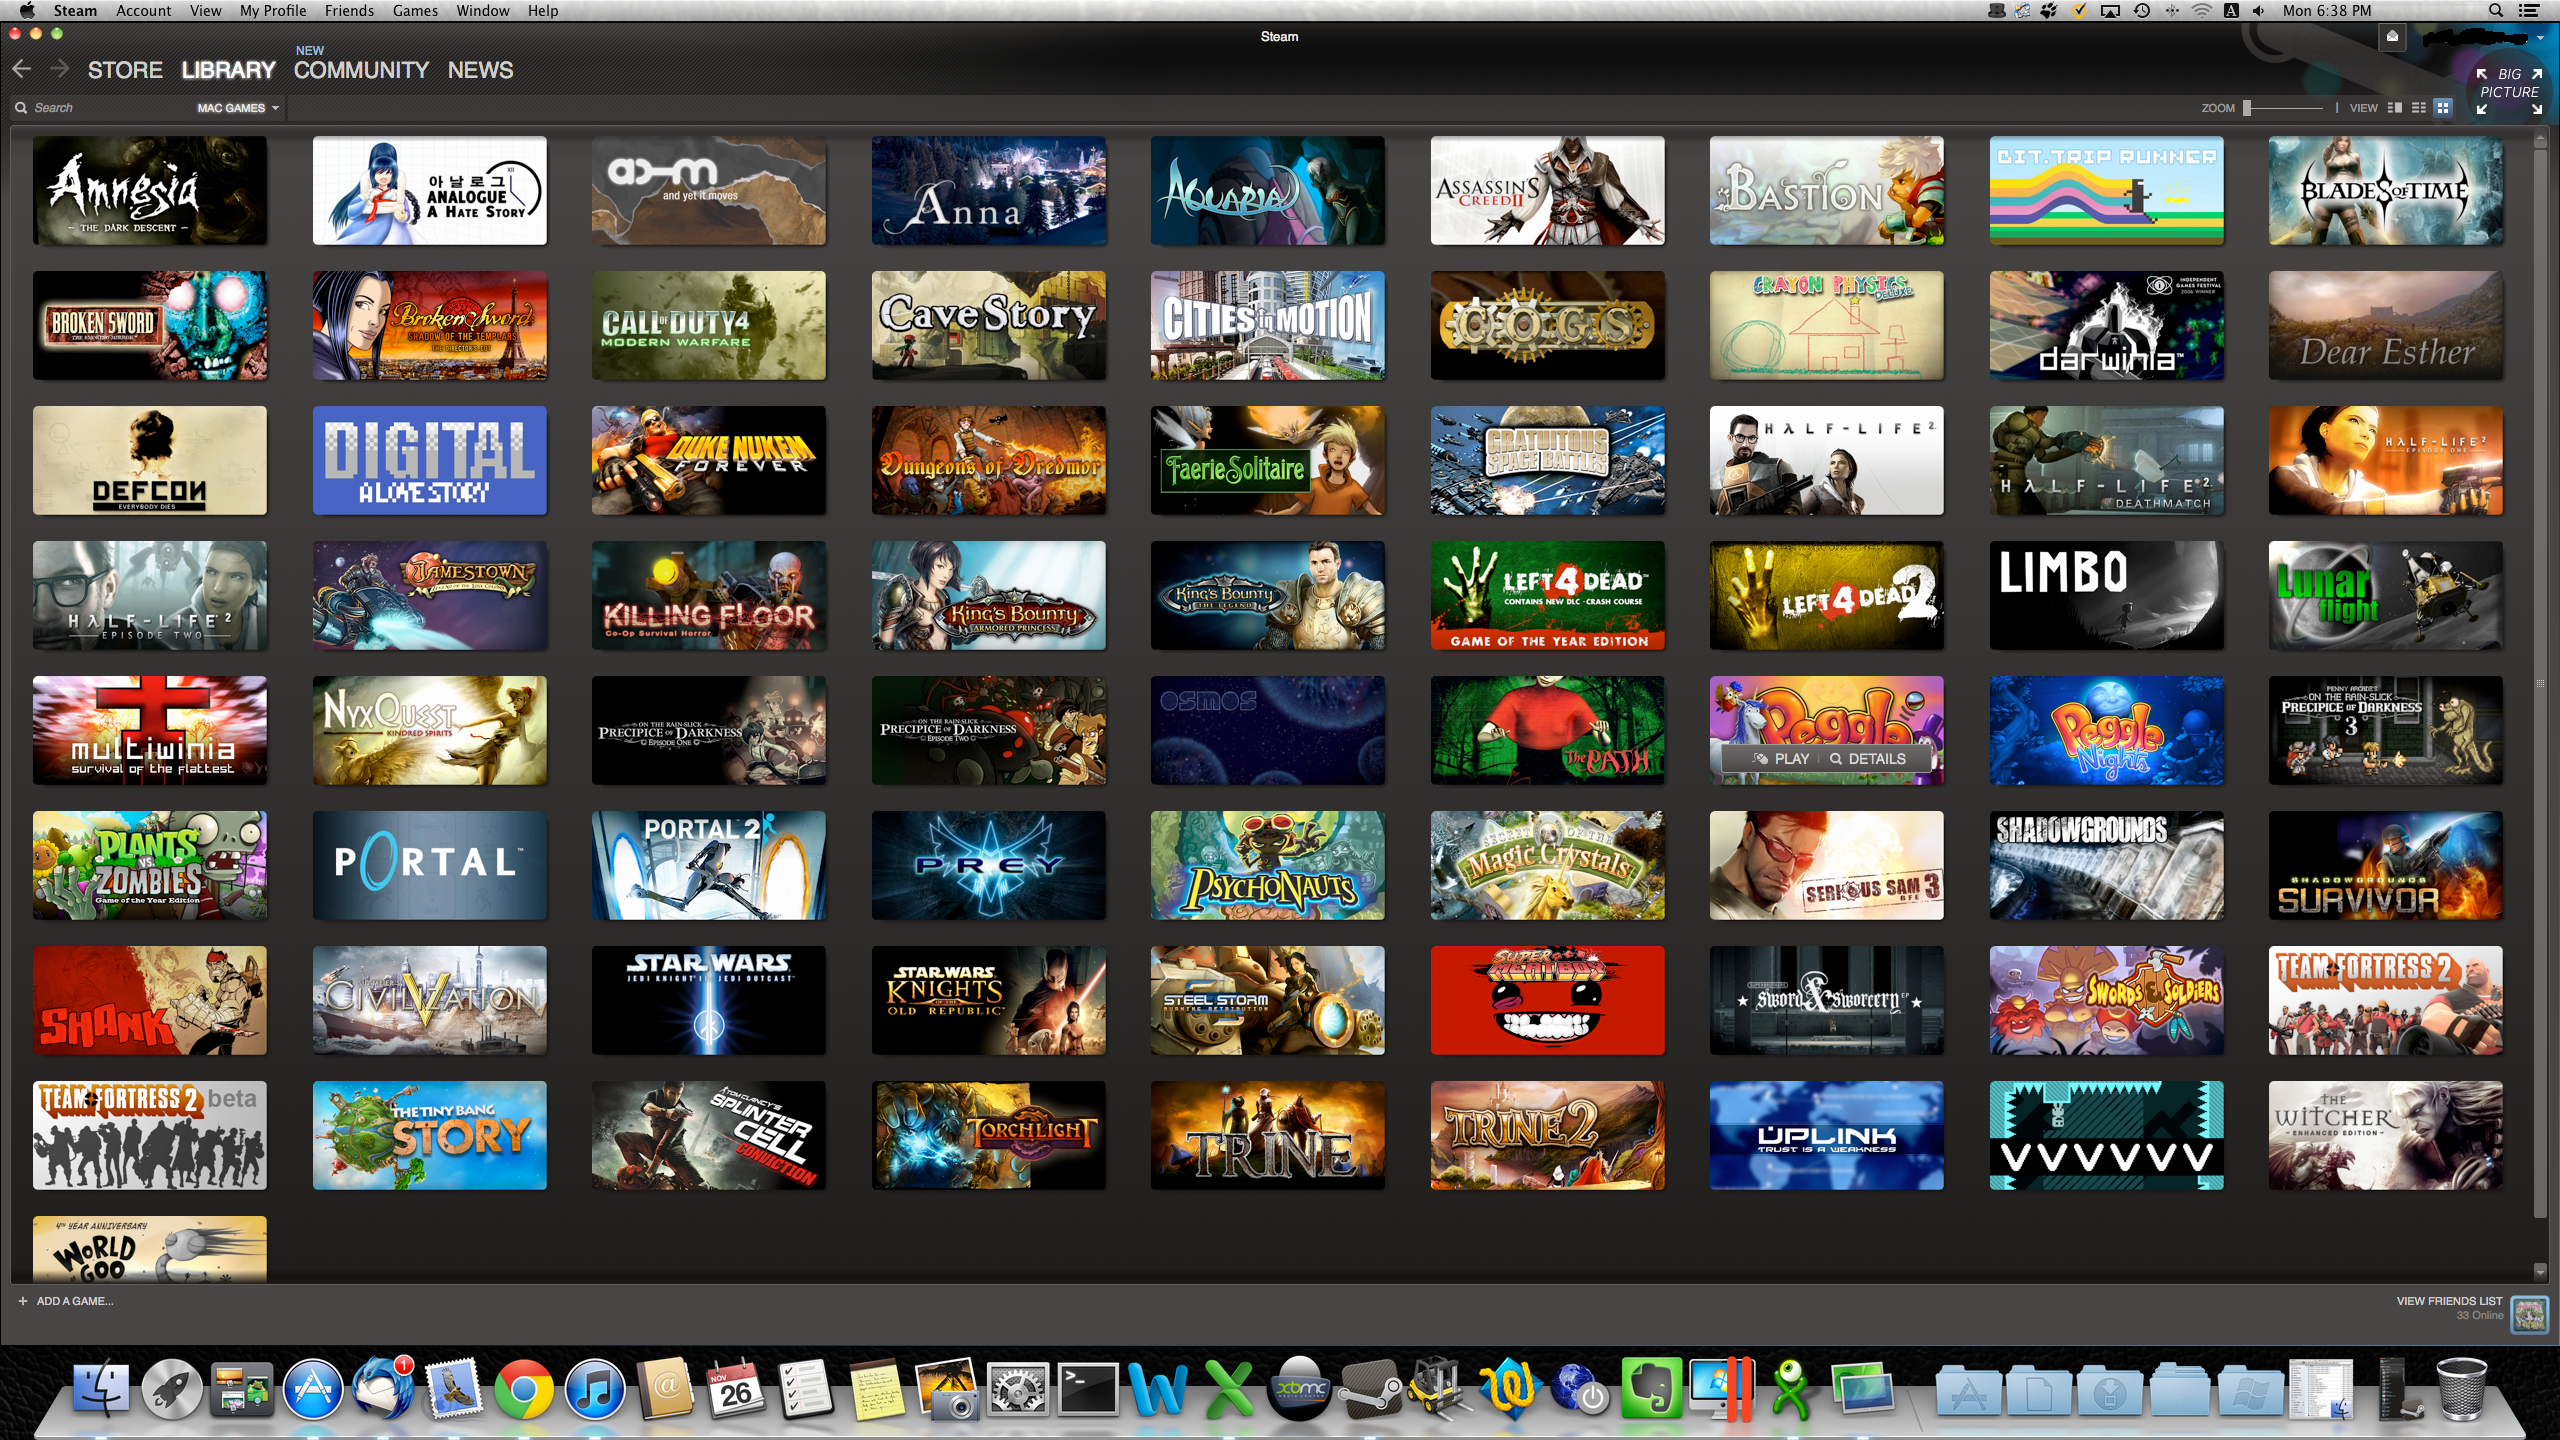The width and height of the screenshot is (2560, 1440).
Task: Open the account name dropdown arrow
Action: (x=2540, y=38)
